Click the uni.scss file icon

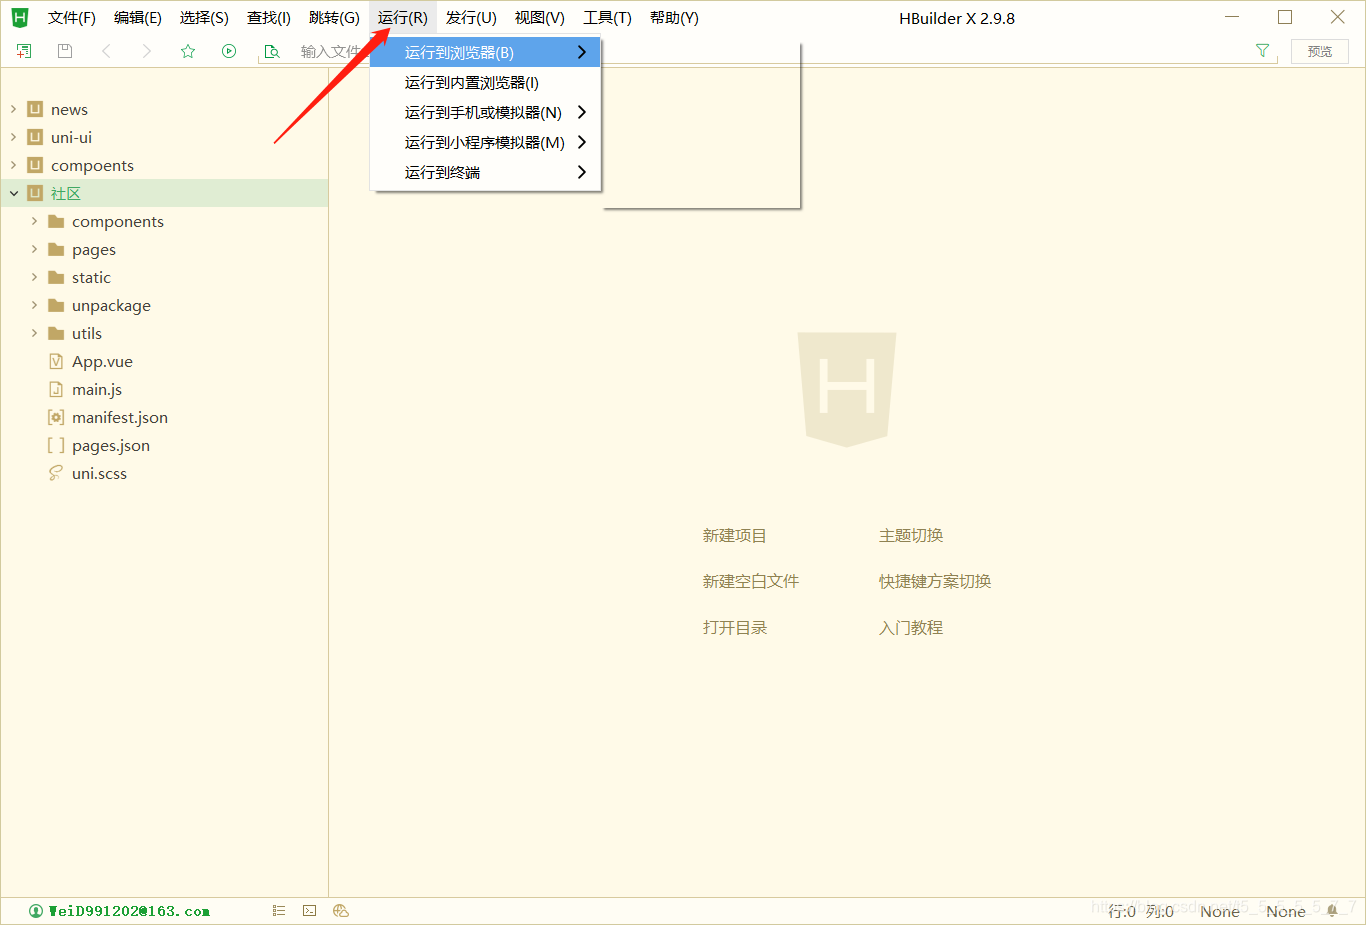click(x=56, y=473)
